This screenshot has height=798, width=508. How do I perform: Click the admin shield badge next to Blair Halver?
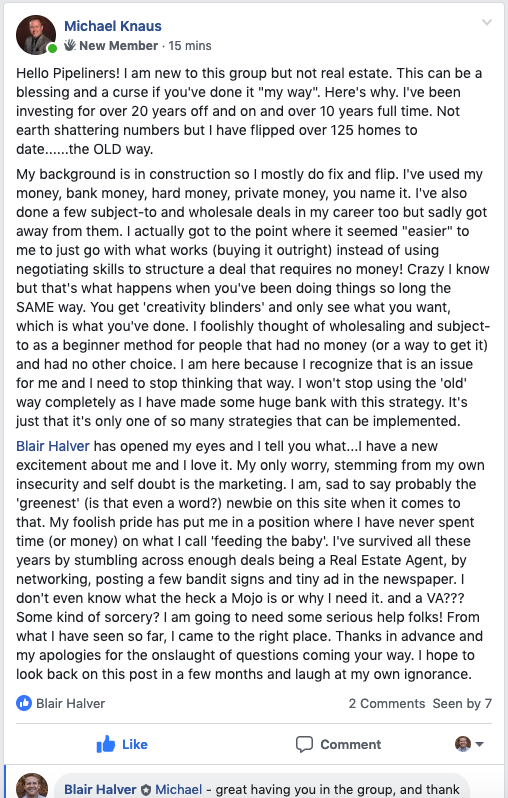click(146, 790)
